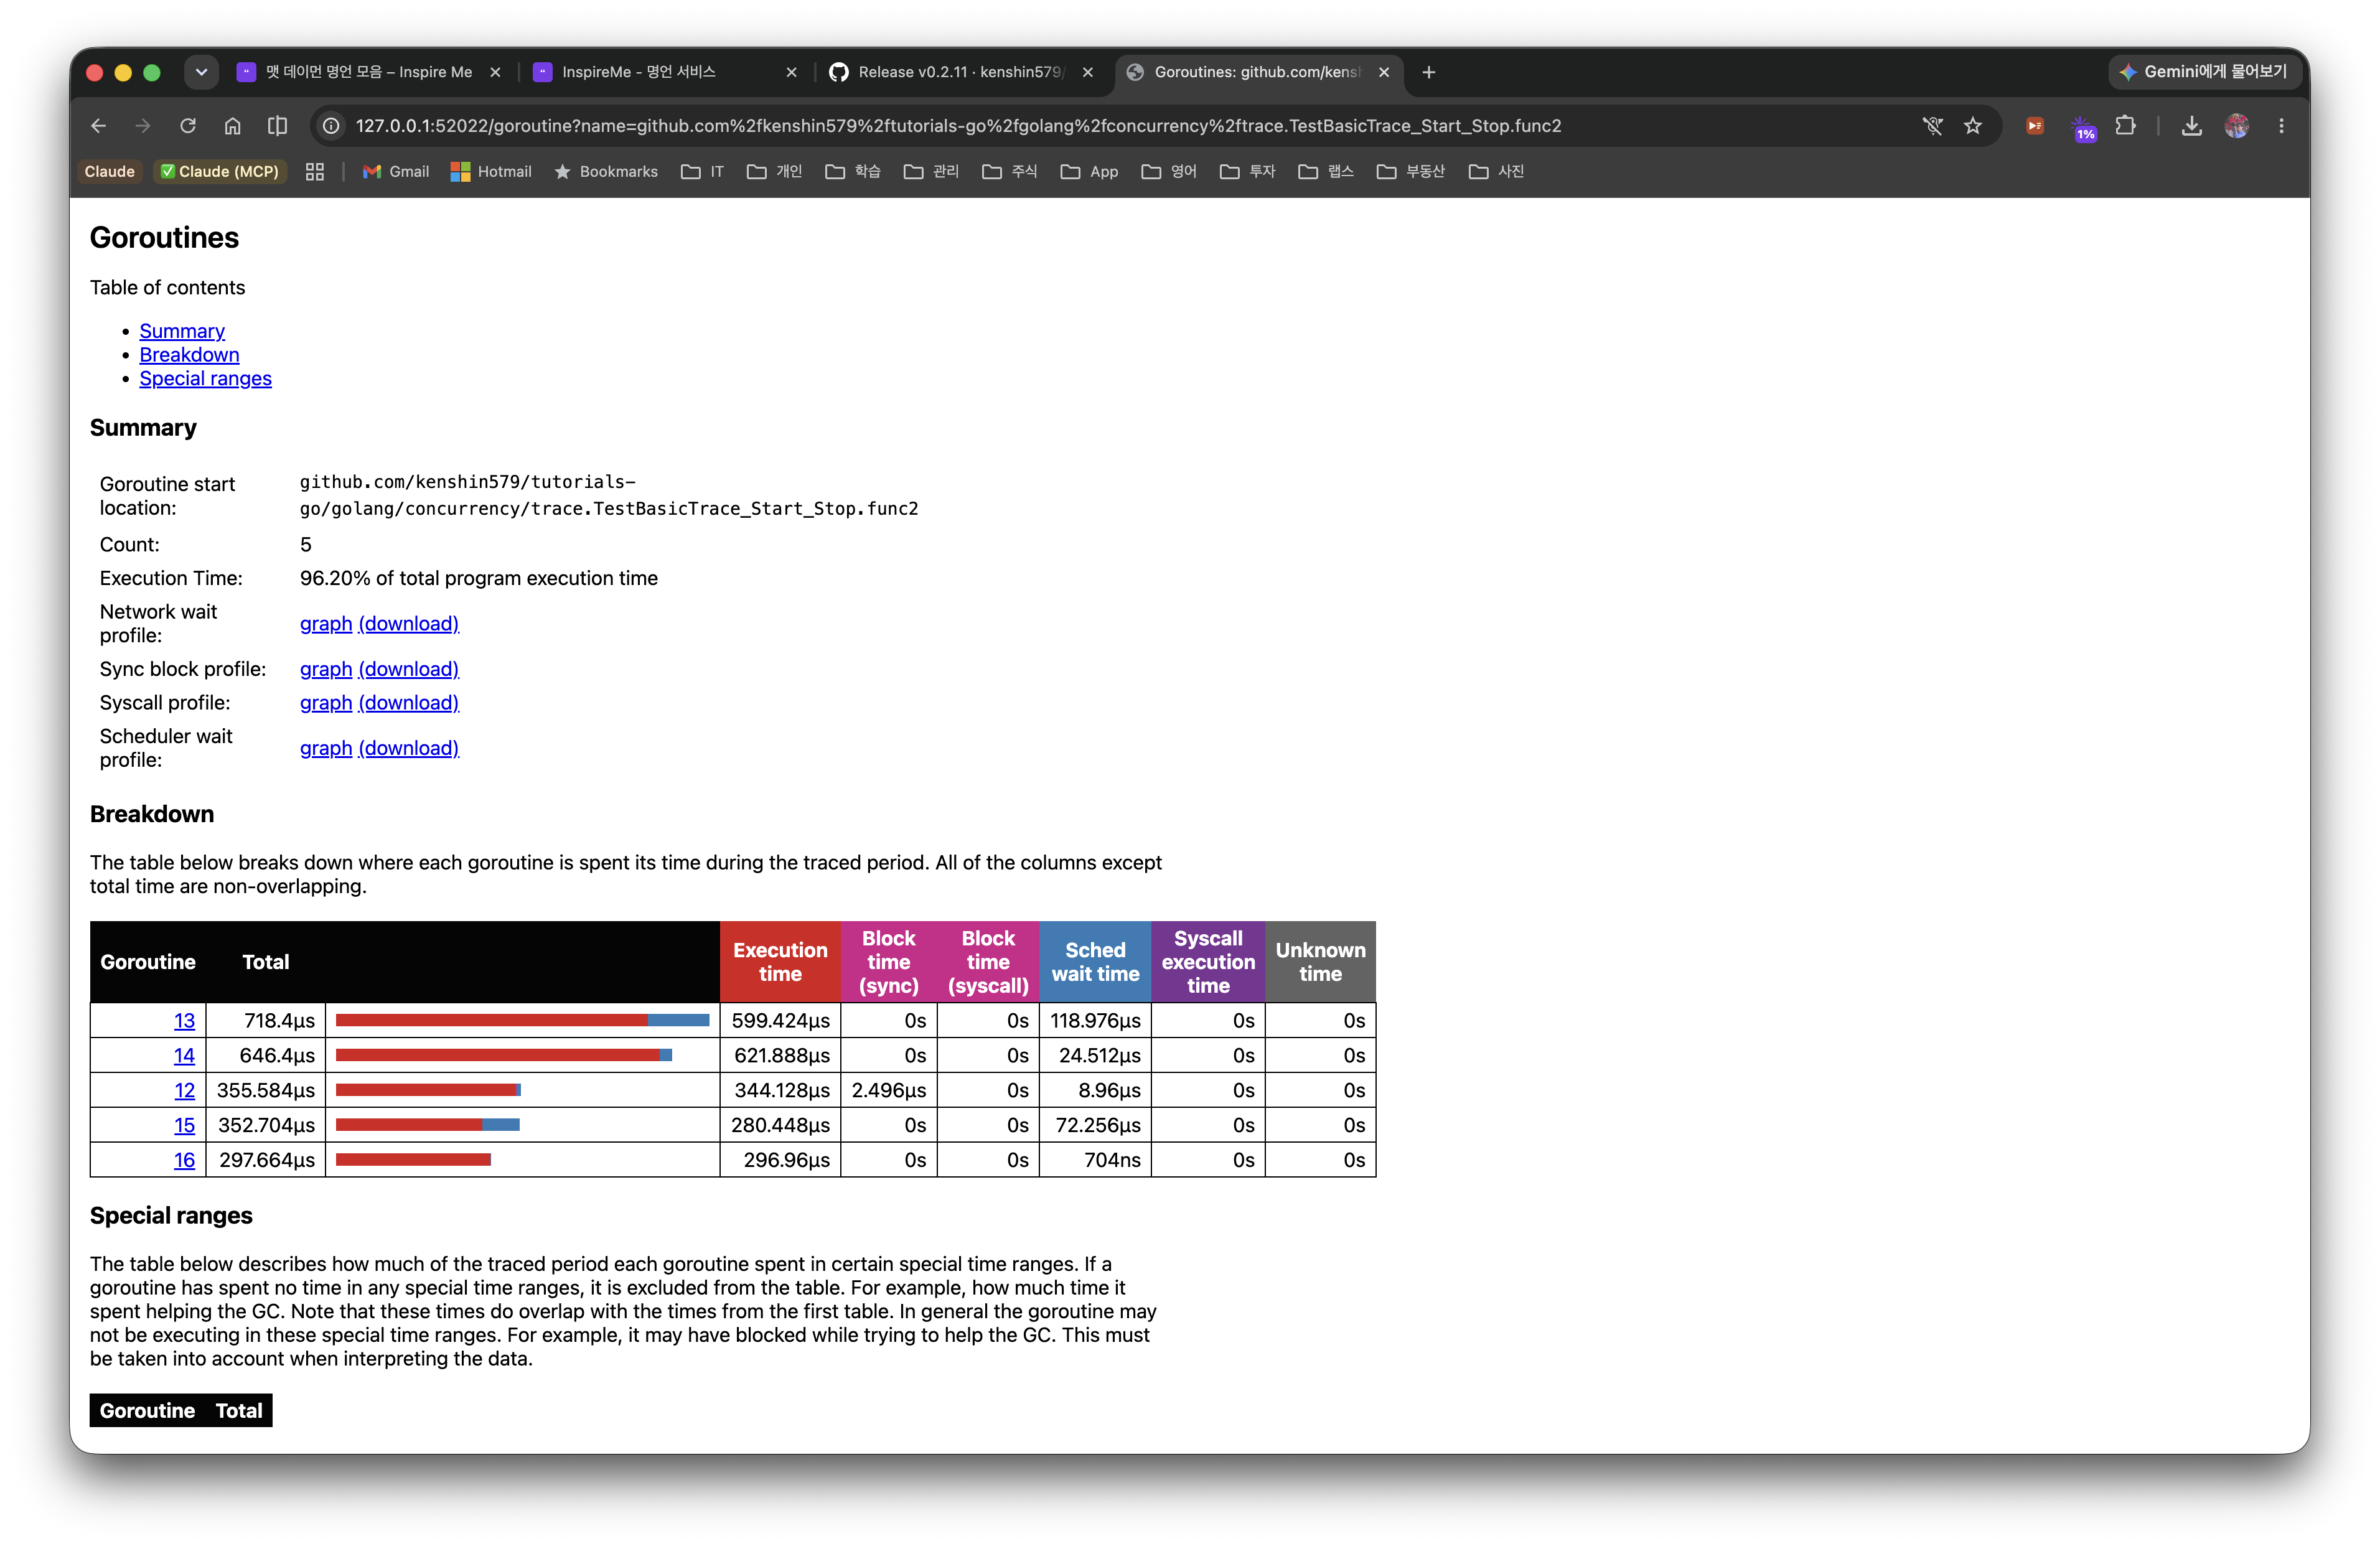Close the Goroutines tab

[x=1384, y=72]
